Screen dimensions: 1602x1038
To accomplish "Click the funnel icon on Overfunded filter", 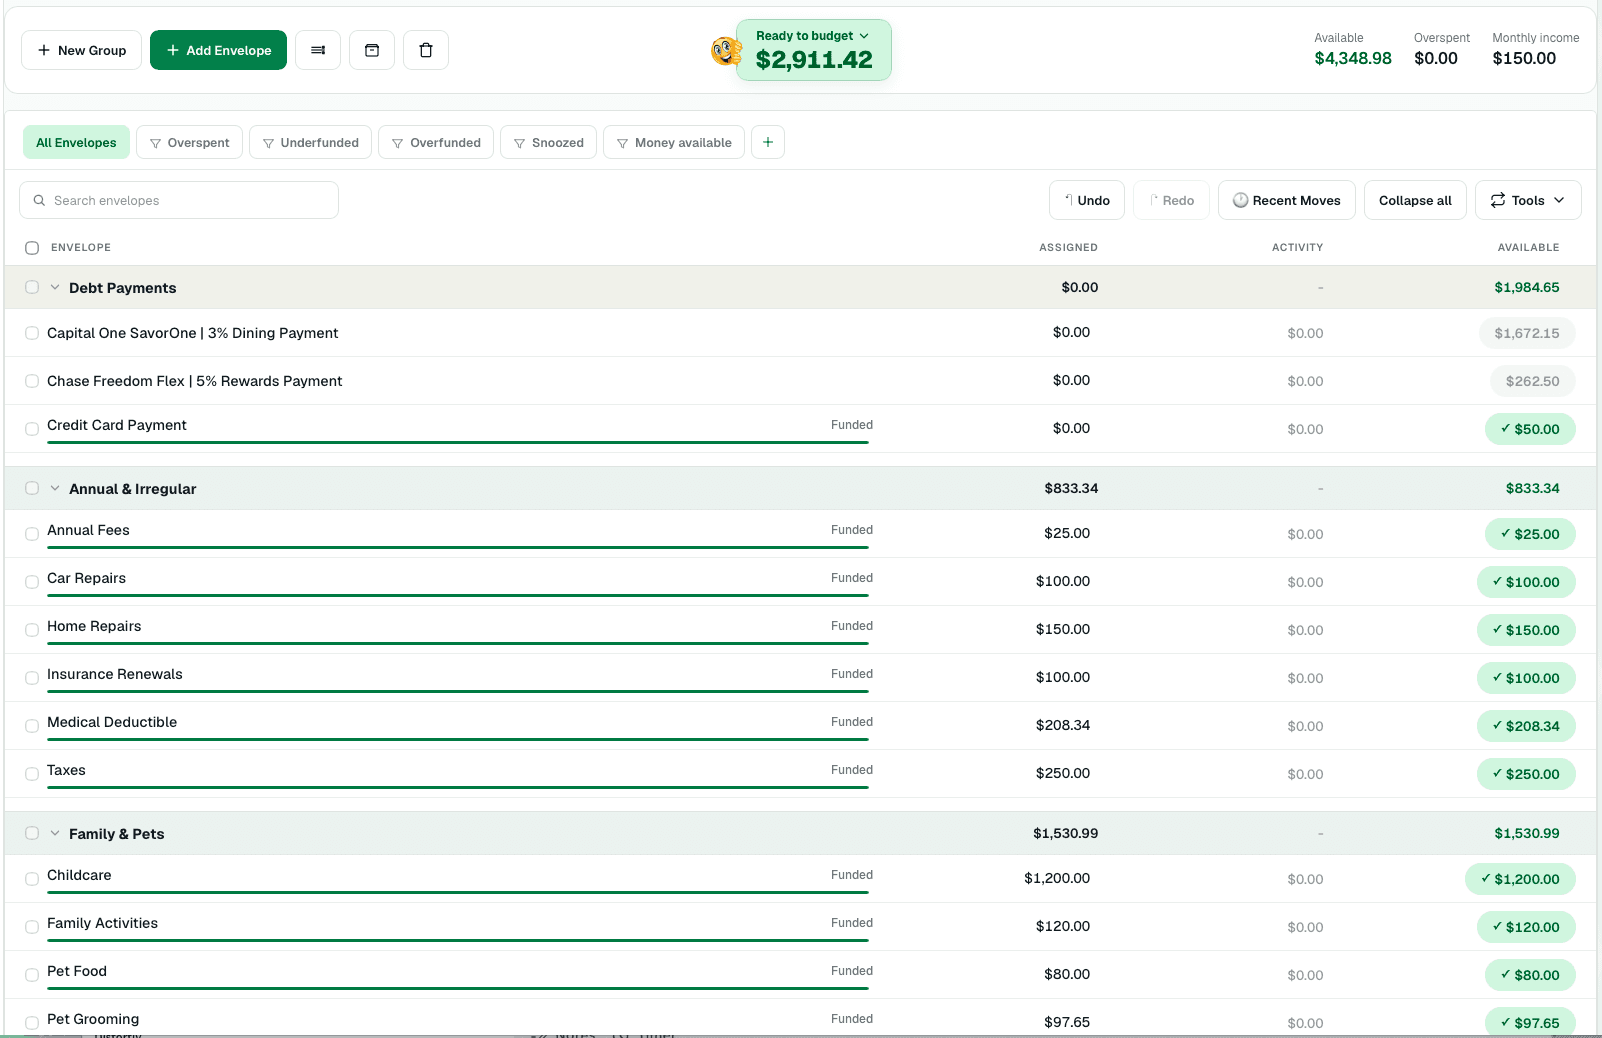I will (397, 143).
